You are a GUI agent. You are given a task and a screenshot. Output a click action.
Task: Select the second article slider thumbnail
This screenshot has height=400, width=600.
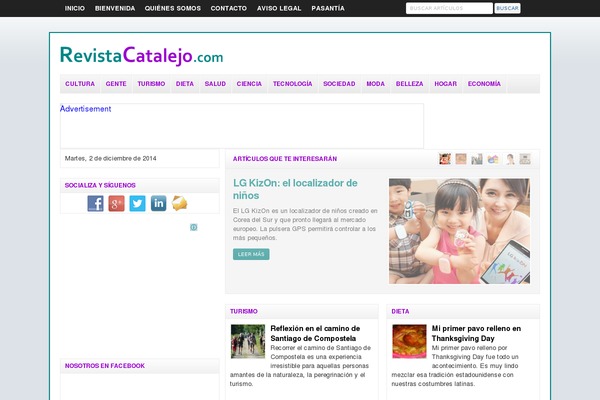coord(461,158)
